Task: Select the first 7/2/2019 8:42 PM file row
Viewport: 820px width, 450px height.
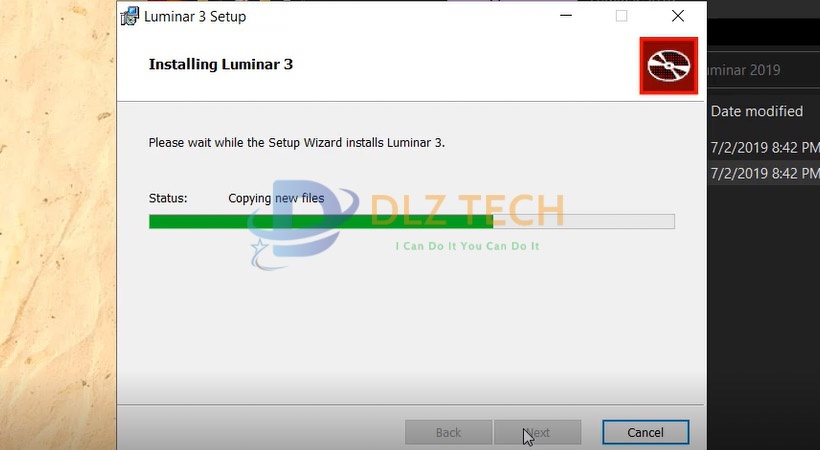Action: pyautogui.click(x=765, y=148)
